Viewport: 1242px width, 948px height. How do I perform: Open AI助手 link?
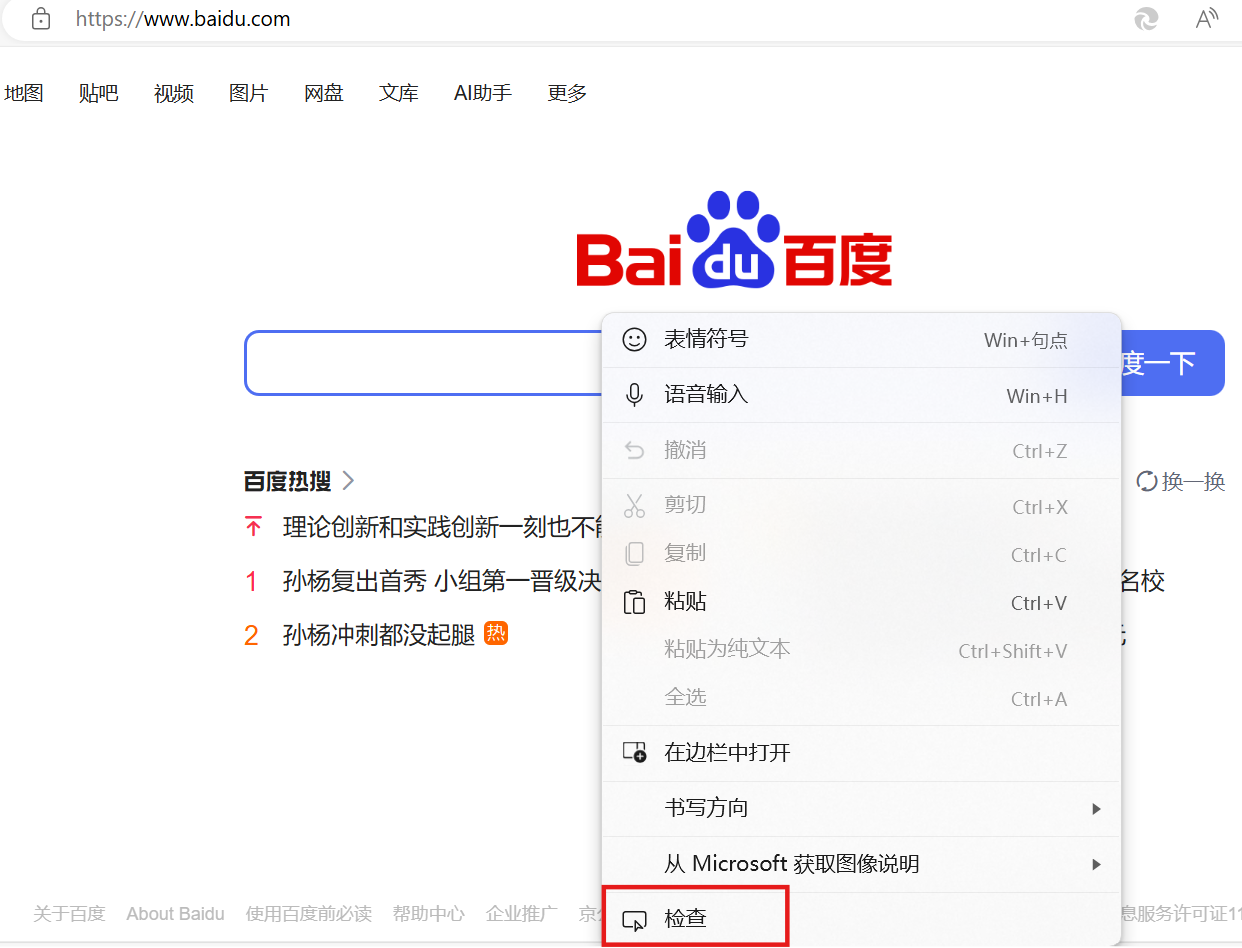(x=483, y=93)
